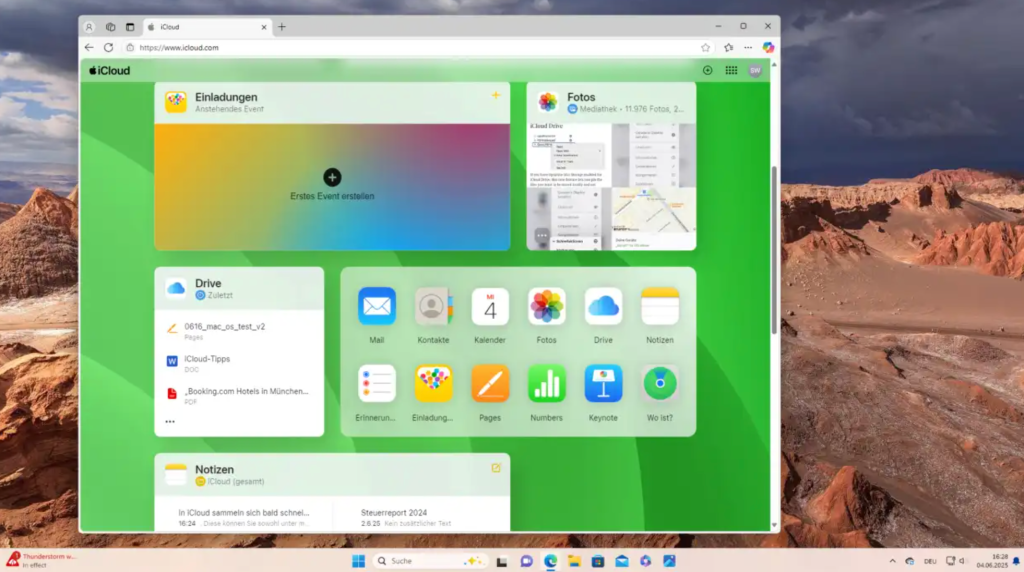Click the new note compose icon in the Notizen widget
The width and height of the screenshot is (1024, 572).
pyautogui.click(x=496, y=468)
